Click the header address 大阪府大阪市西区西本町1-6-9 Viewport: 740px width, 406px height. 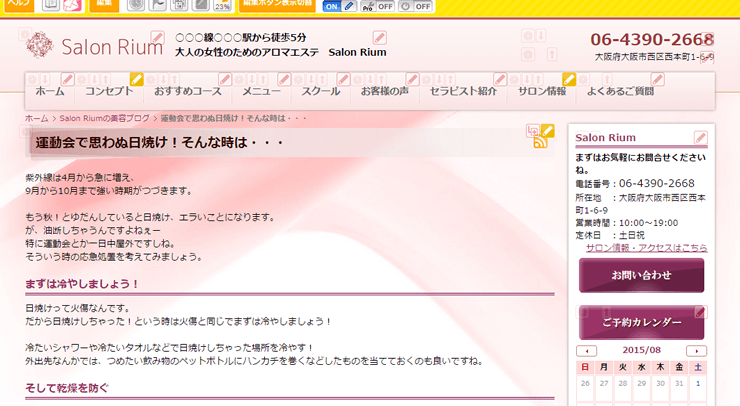(x=654, y=57)
